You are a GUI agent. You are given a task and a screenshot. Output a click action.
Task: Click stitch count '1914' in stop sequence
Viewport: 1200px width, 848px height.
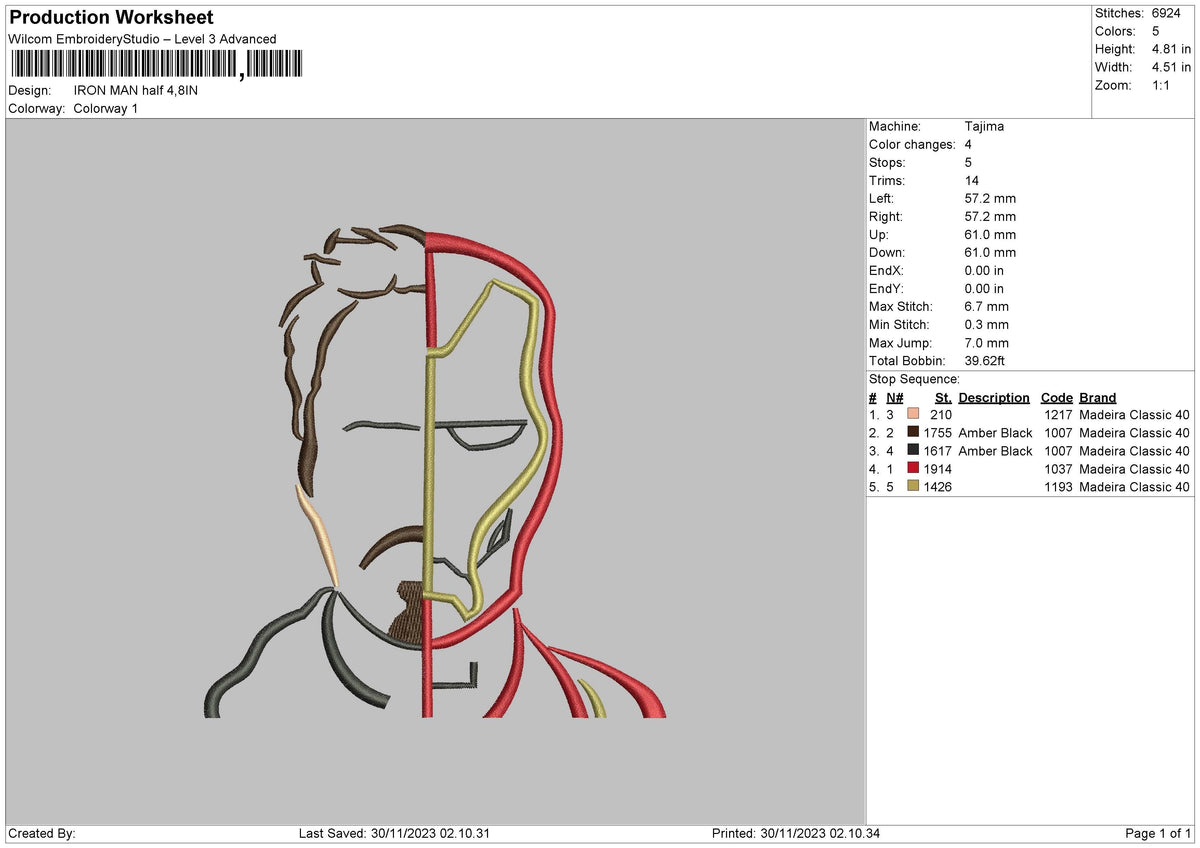[938, 469]
